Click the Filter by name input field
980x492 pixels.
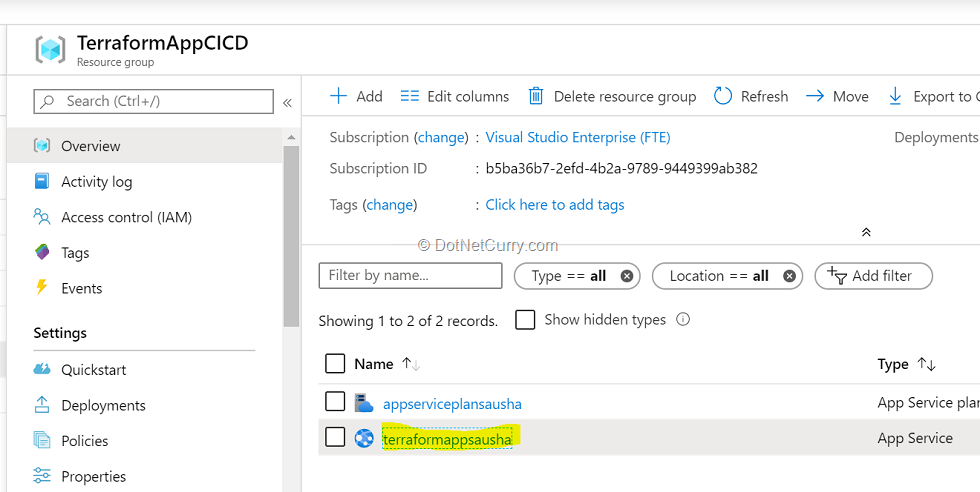click(411, 276)
